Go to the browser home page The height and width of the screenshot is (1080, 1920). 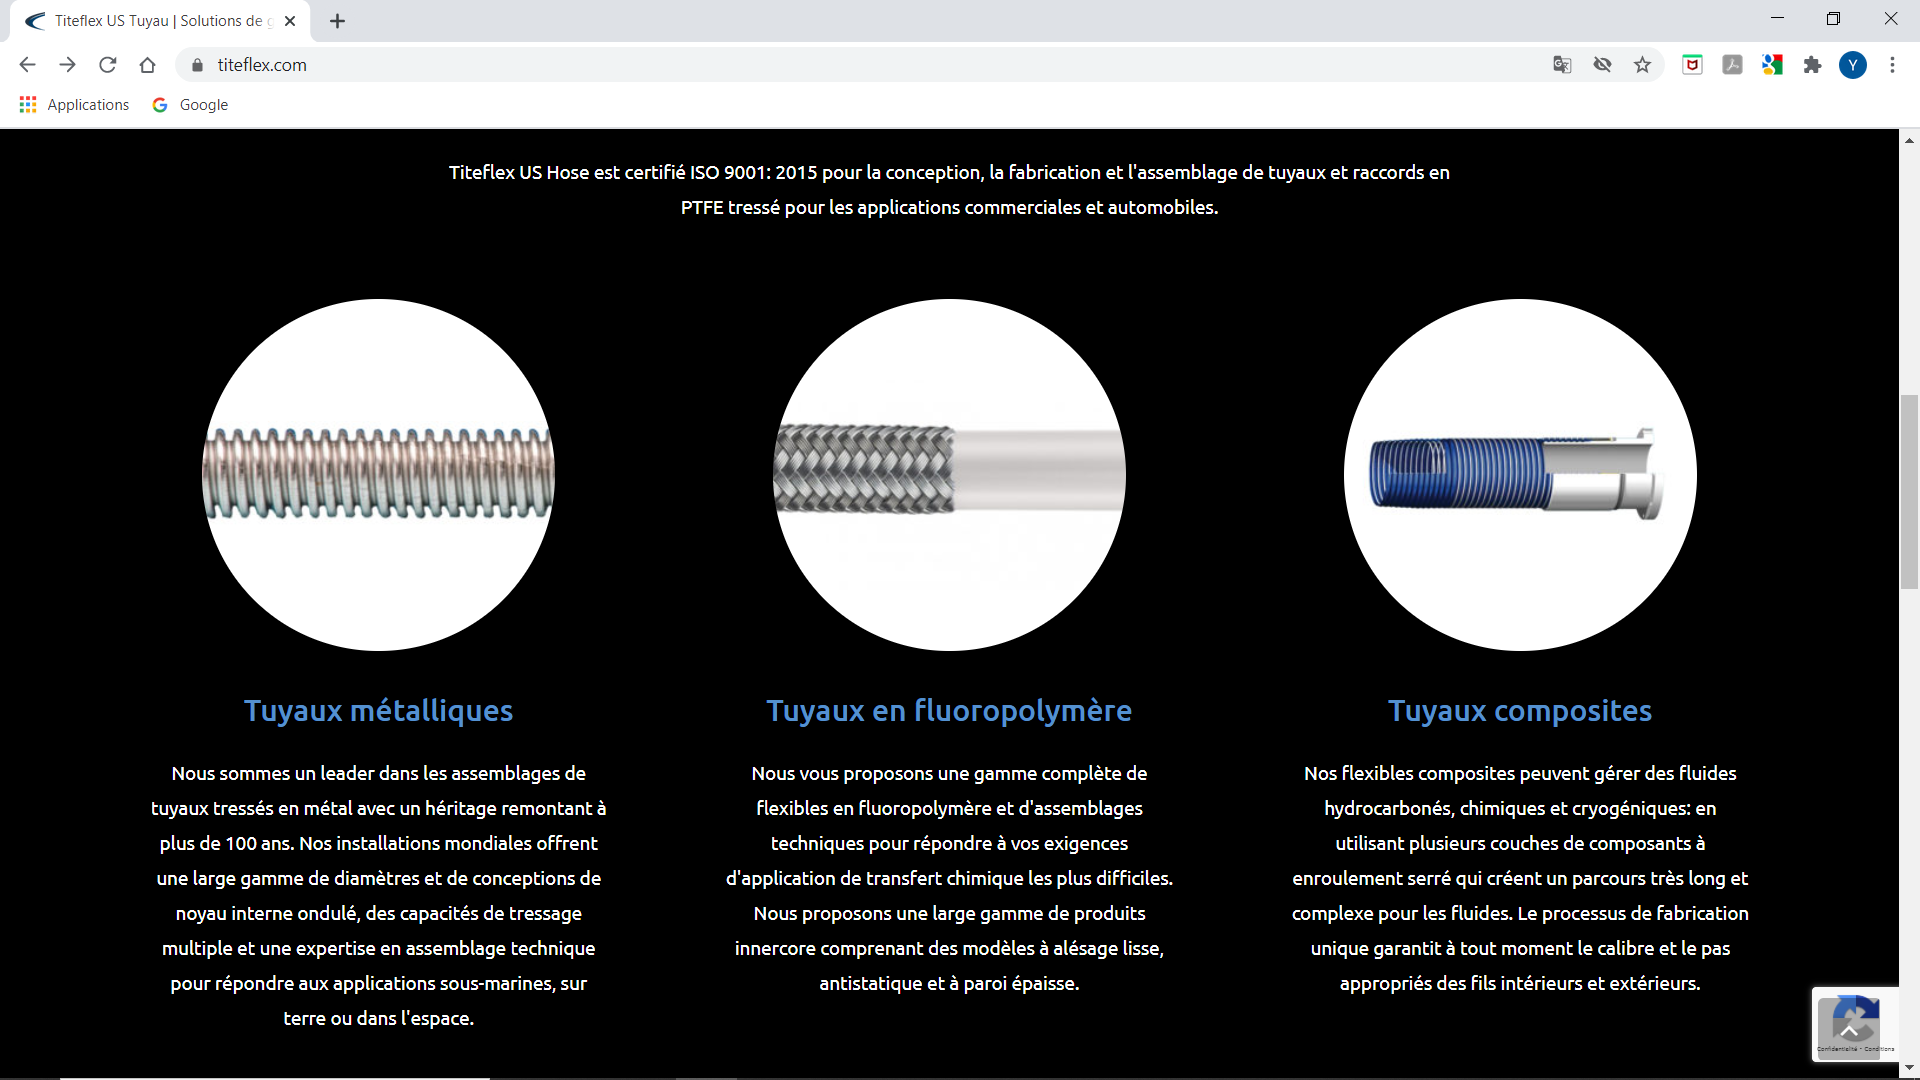[x=147, y=65]
